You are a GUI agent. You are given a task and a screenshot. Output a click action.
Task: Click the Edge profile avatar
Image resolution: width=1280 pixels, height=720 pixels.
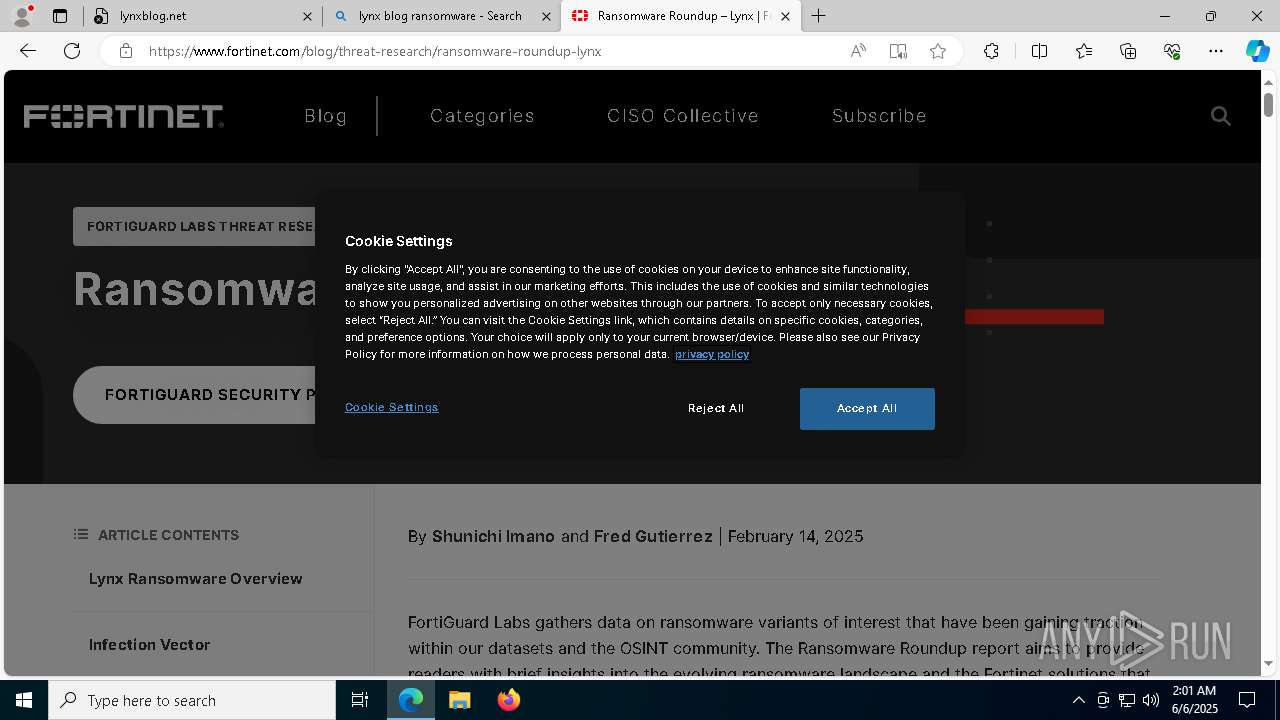pyautogui.click(x=22, y=16)
